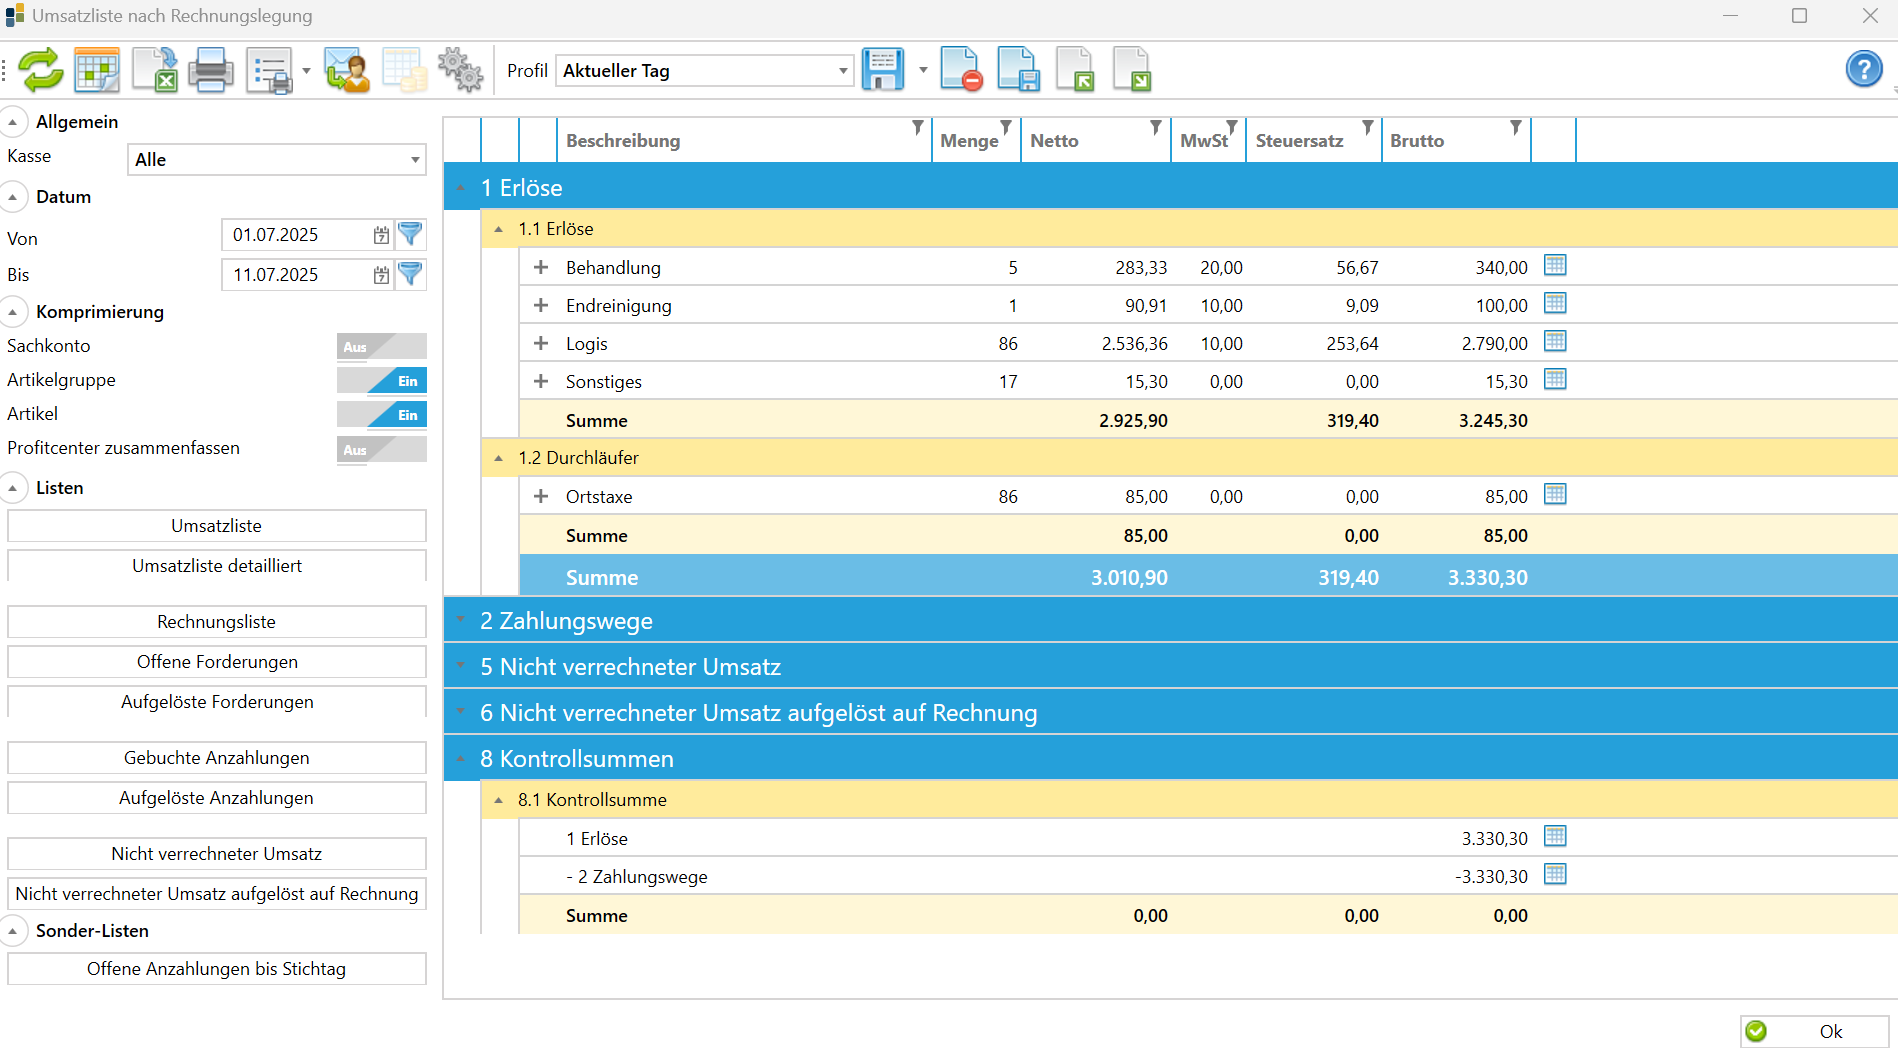
Task: Save profile with the floppy disk icon
Action: pos(882,70)
